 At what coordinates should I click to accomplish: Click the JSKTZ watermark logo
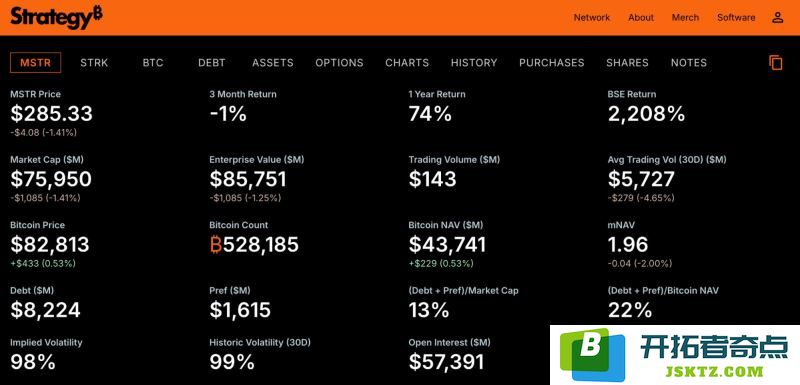pyautogui.click(x=674, y=354)
